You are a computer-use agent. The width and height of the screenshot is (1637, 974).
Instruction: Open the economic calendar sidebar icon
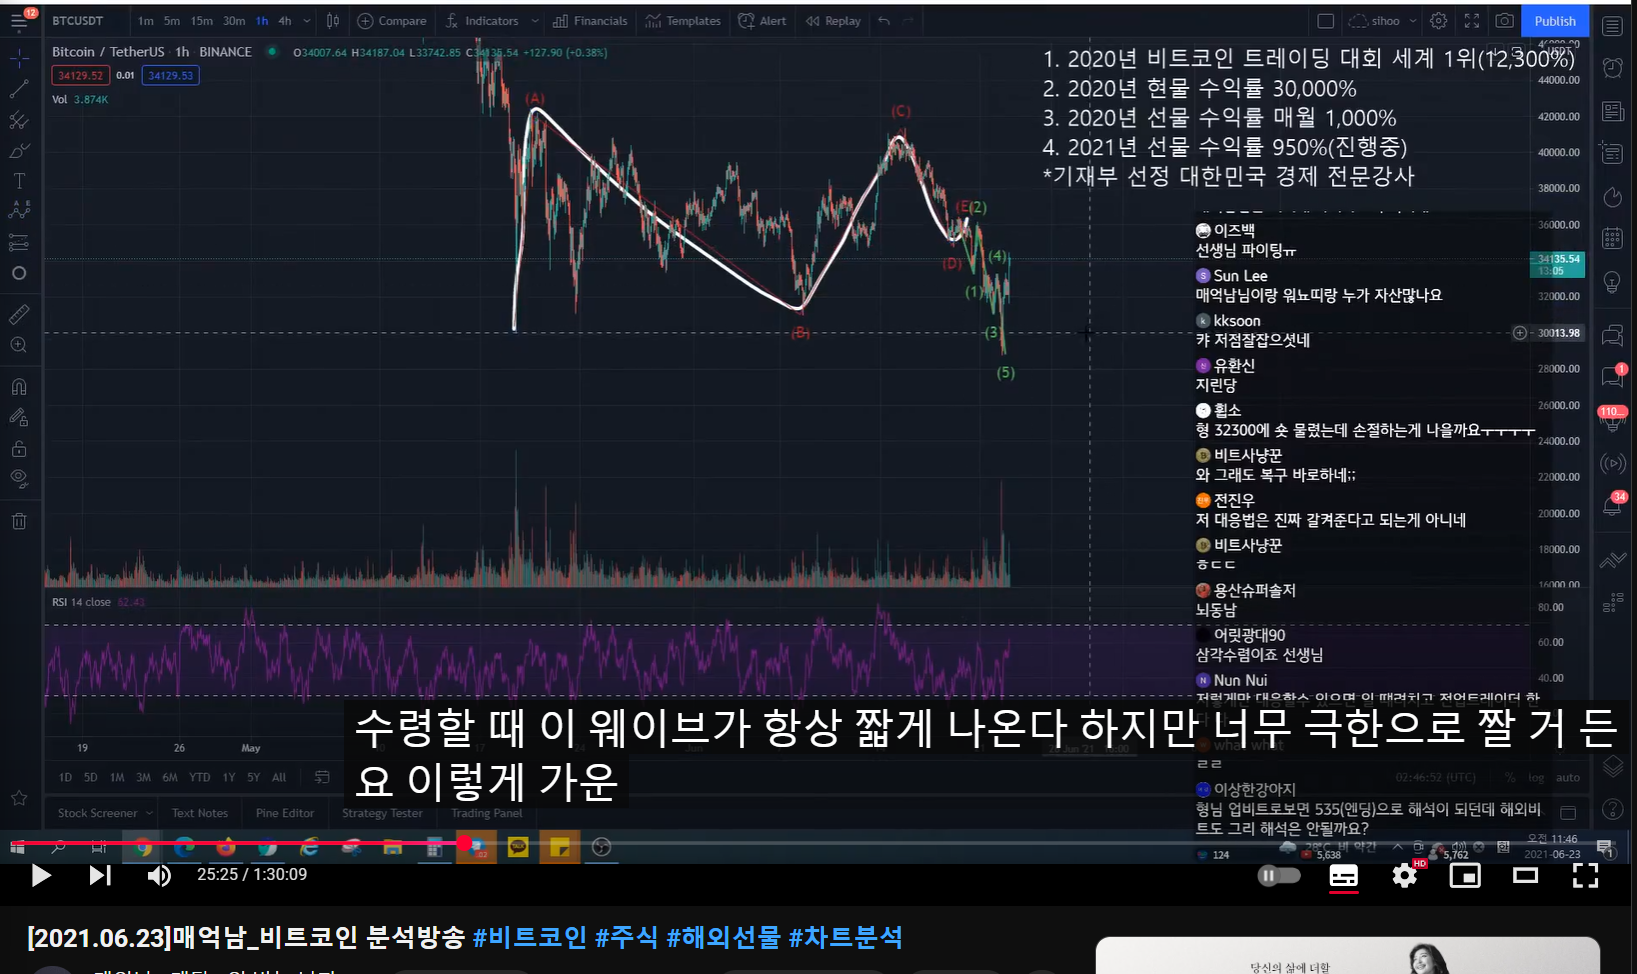[x=1613, y=238]
